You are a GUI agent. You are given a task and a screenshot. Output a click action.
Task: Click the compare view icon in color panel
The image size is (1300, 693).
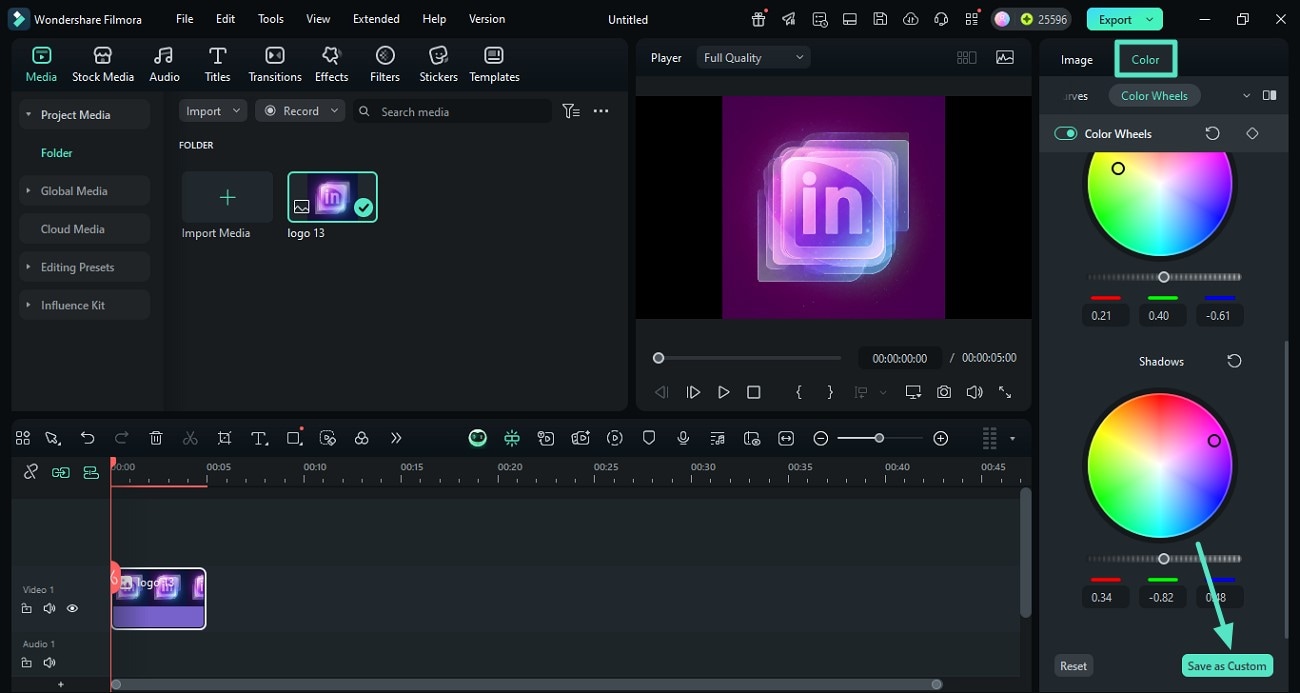tap(1269, 96)
